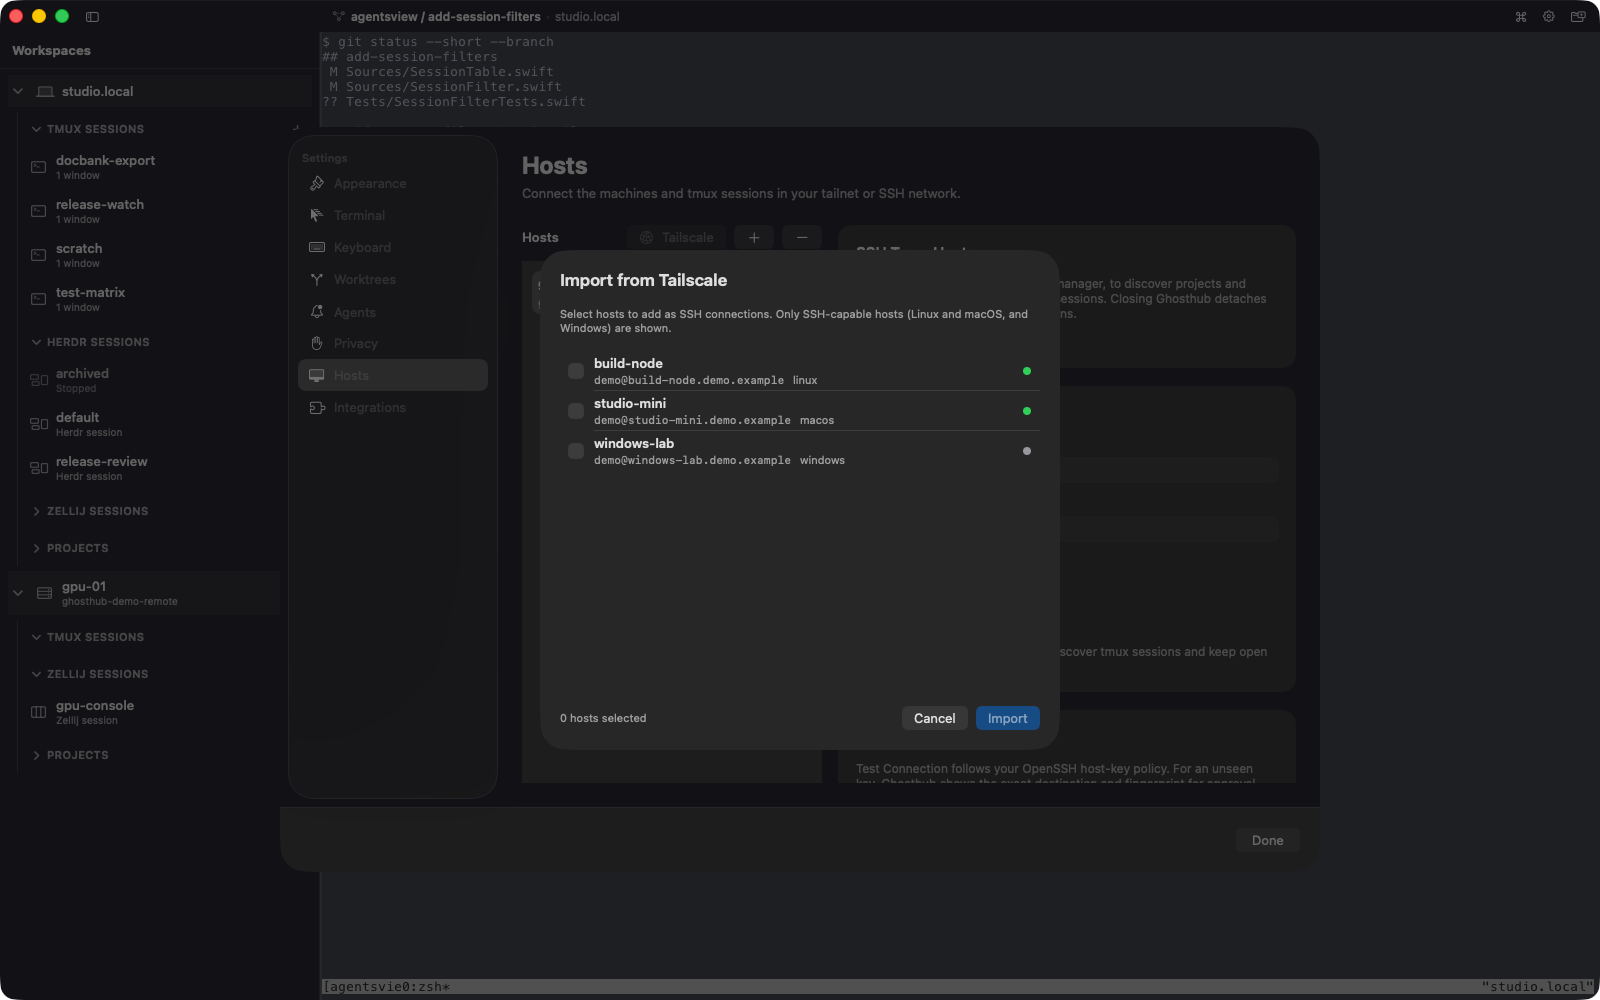
Task: Collapse the gpu-01 workspace
Action: pyautogui.click(x=18, y=593)
